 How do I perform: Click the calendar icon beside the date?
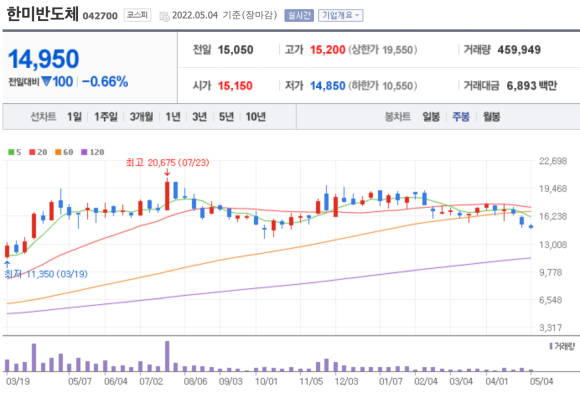point(164,16)
